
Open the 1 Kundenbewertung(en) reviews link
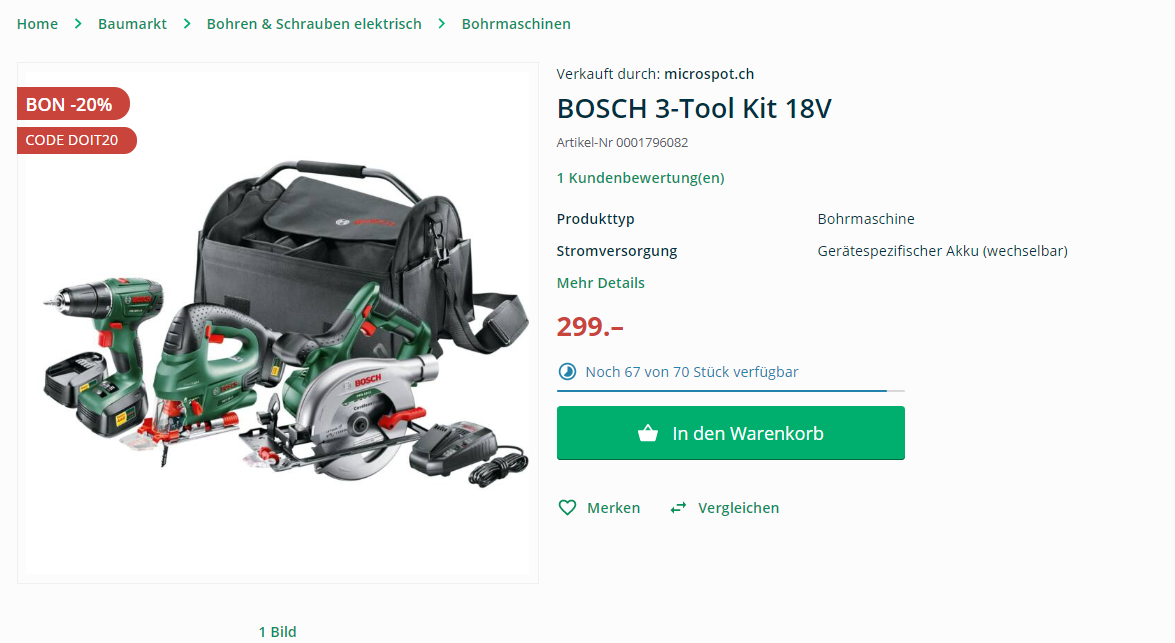coord(641,178)
